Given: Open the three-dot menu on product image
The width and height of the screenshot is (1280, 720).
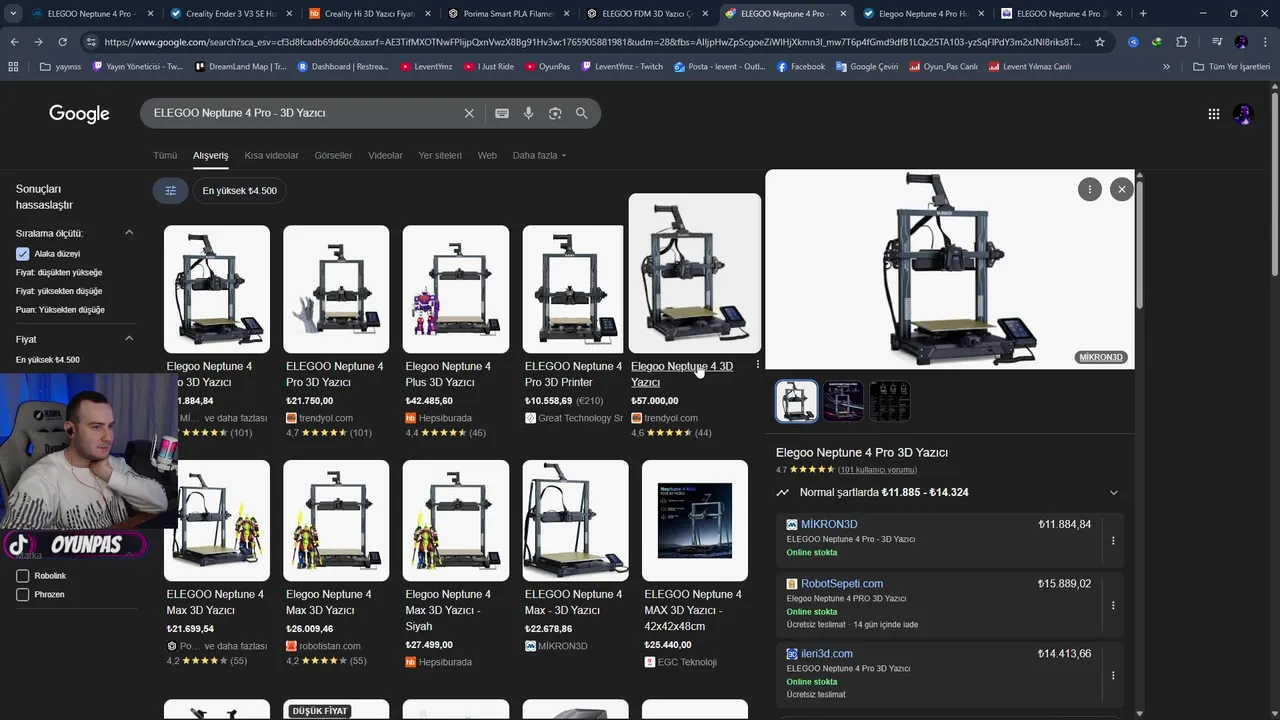Looking at the screenshot, I should [1090, 189].
